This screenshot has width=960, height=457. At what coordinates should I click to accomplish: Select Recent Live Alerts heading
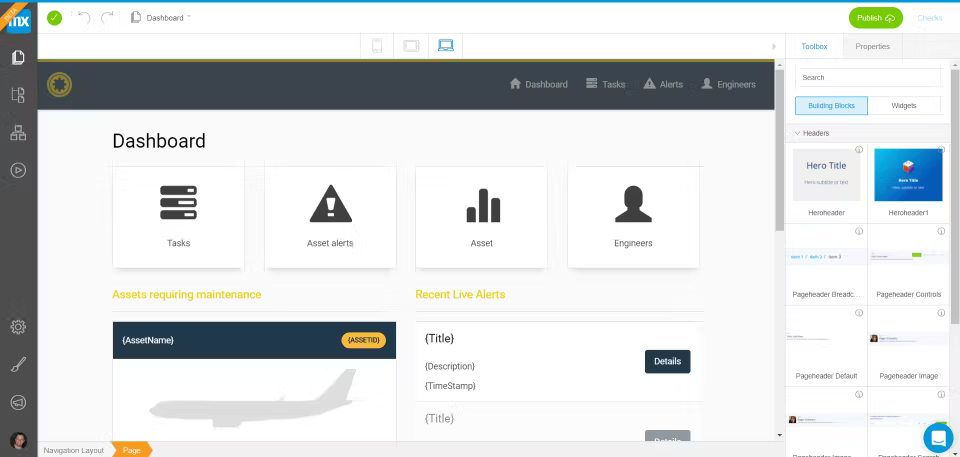460,295
